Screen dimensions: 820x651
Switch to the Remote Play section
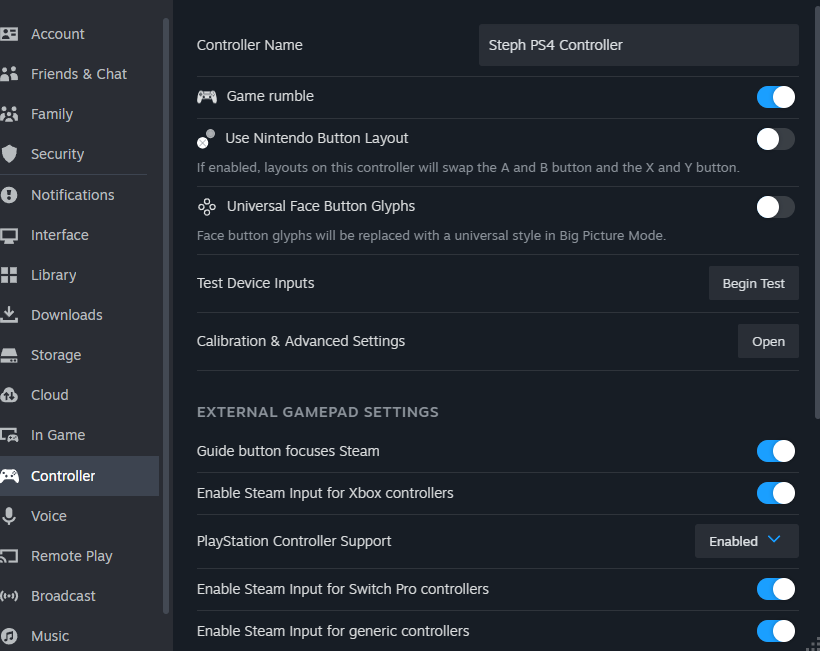click(71, 556)
